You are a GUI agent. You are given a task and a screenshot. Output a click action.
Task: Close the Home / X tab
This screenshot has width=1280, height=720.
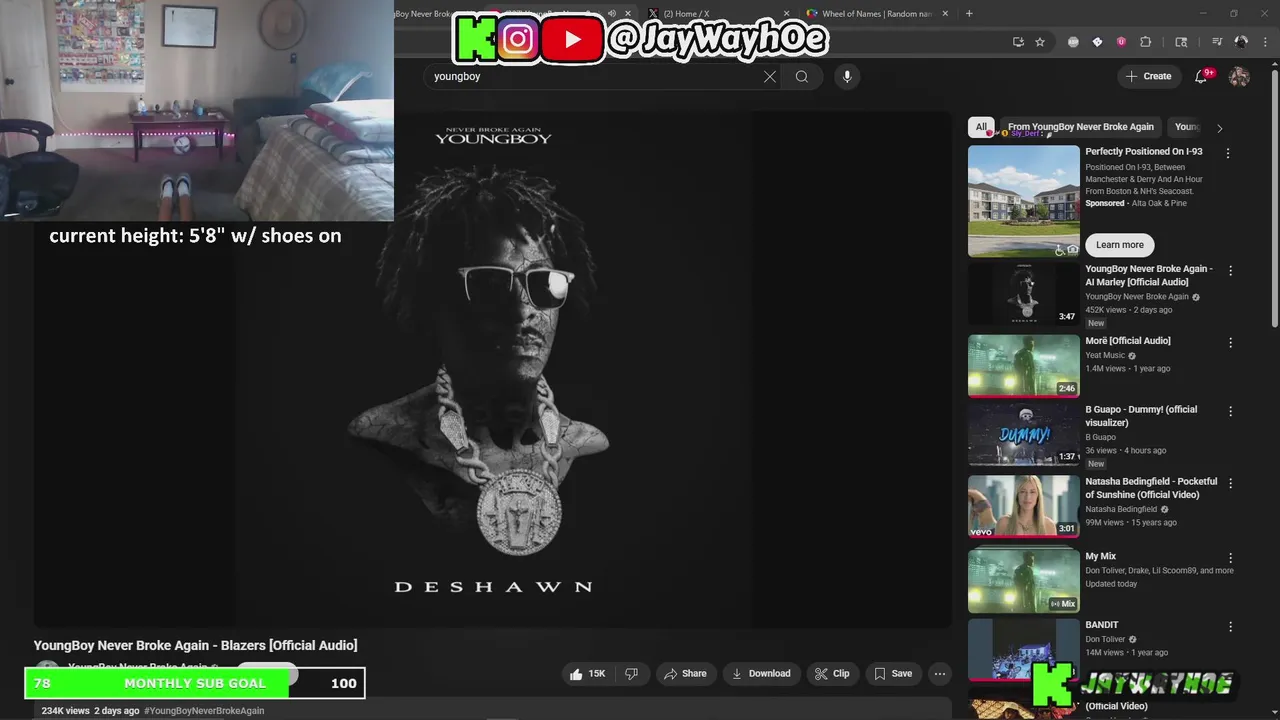tap(786, 14)
